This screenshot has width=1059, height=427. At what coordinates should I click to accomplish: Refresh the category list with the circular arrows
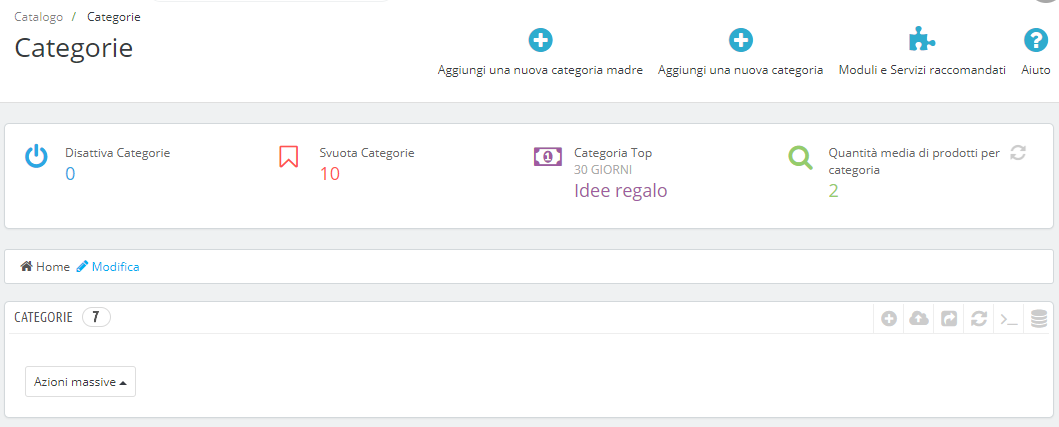click(979, 319)
